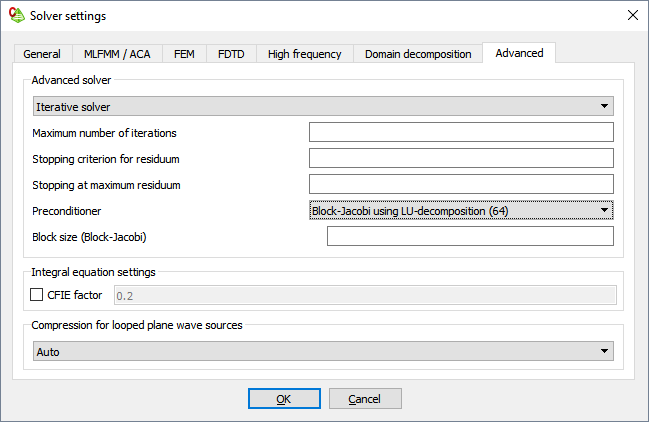Image resolution: width=649 pixels, height=423 pixels.
Task: Click the OK button
Action: click(x=284, y=399)
